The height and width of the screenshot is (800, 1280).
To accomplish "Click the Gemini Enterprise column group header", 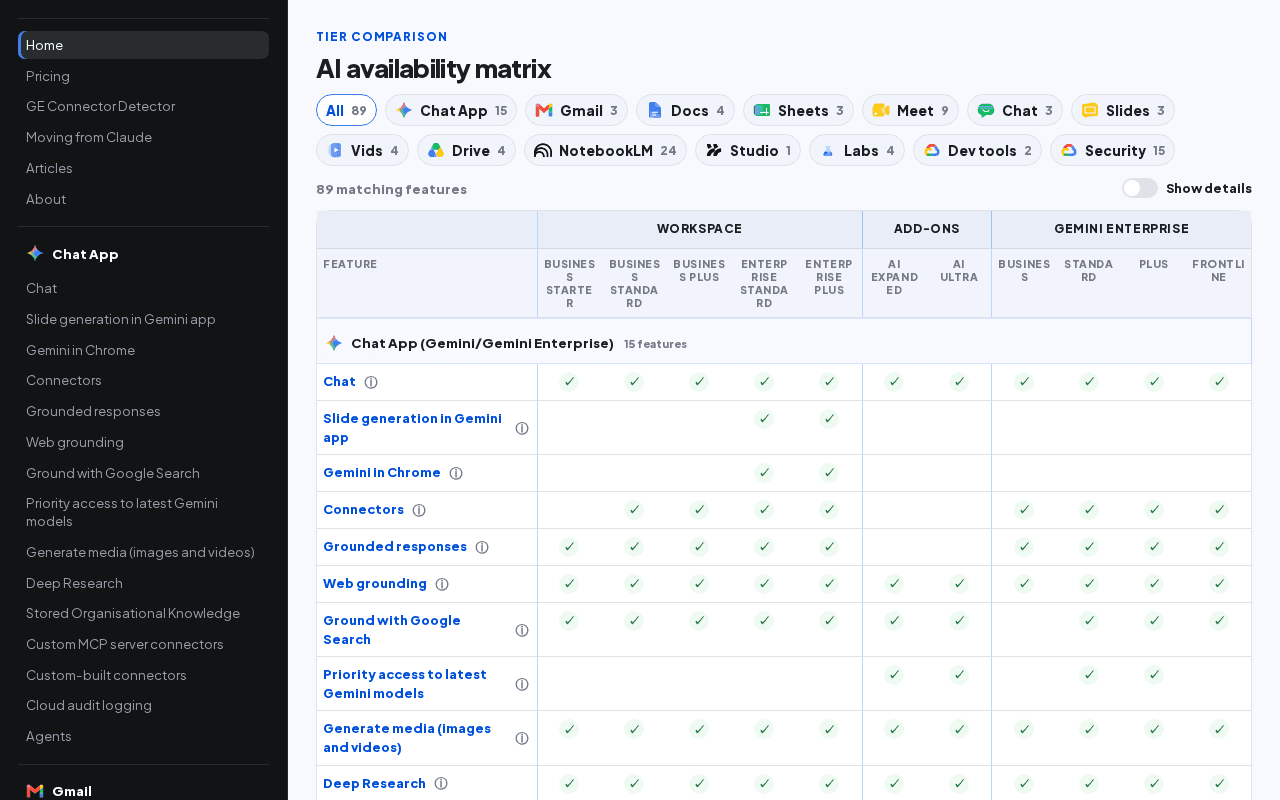I will 1121,229.
